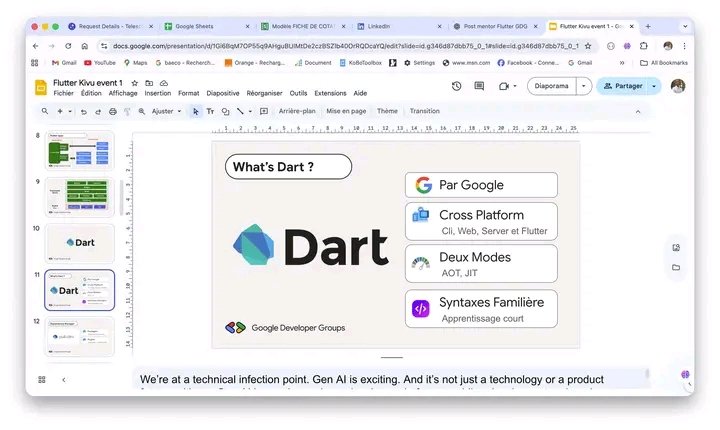Click the print icon
Viewport: 720px width, 430px height.
pyautogui.click(x=113, y=112)
